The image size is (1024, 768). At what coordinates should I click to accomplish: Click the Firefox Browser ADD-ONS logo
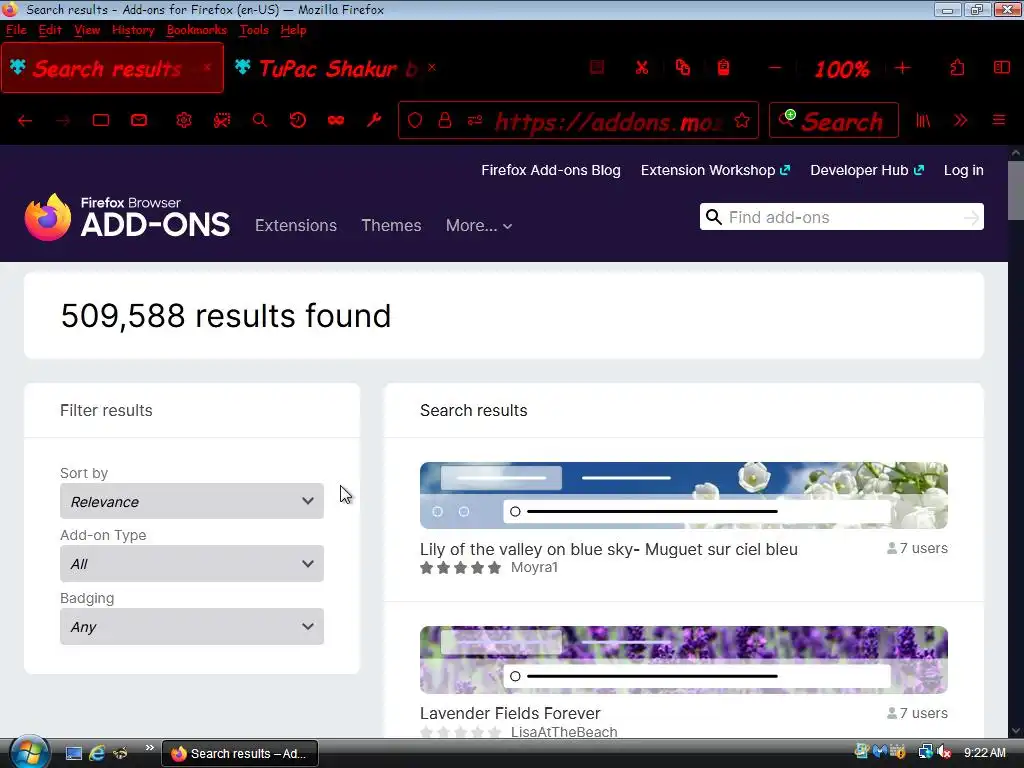(127, 217)
